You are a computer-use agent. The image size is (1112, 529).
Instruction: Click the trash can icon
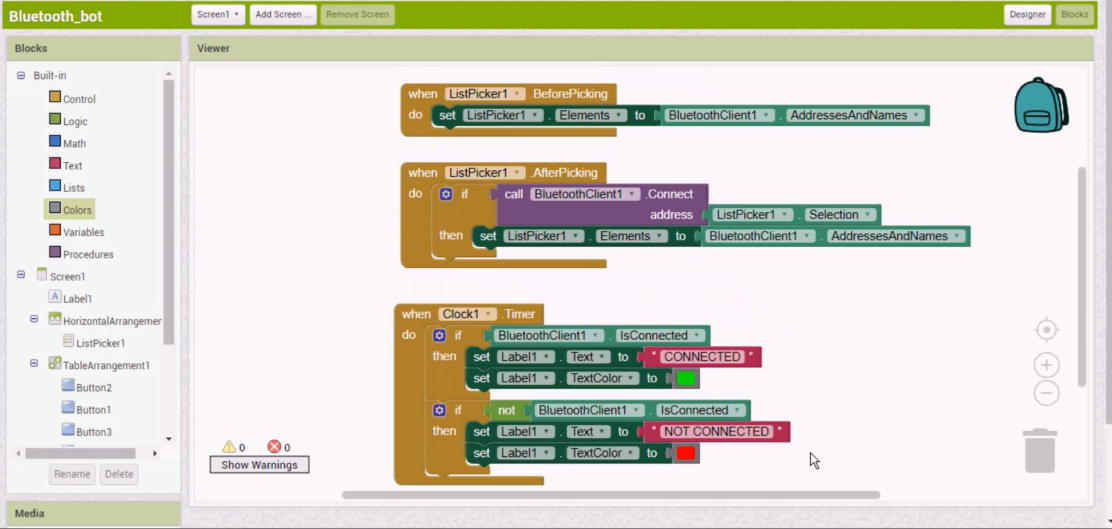point(1040,450)
